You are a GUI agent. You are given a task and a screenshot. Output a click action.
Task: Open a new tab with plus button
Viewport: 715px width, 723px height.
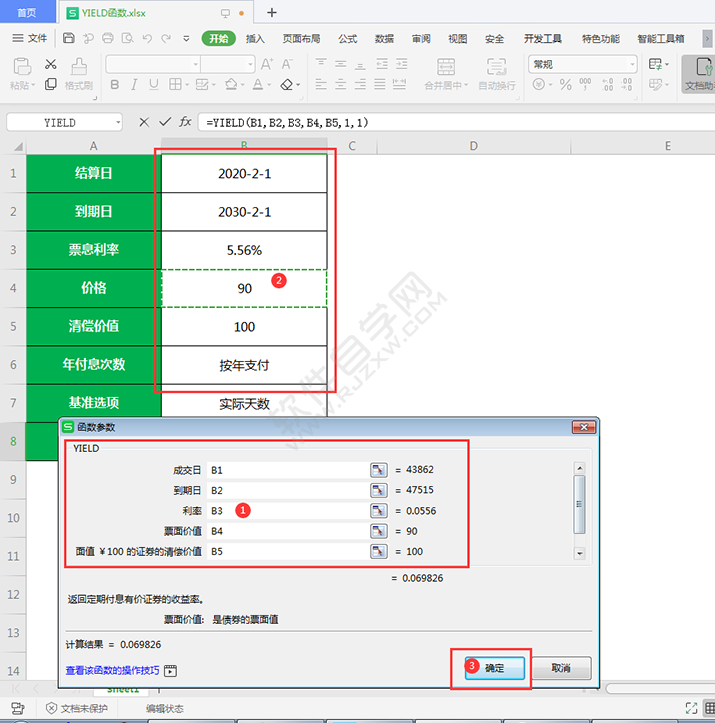[272, 12]
